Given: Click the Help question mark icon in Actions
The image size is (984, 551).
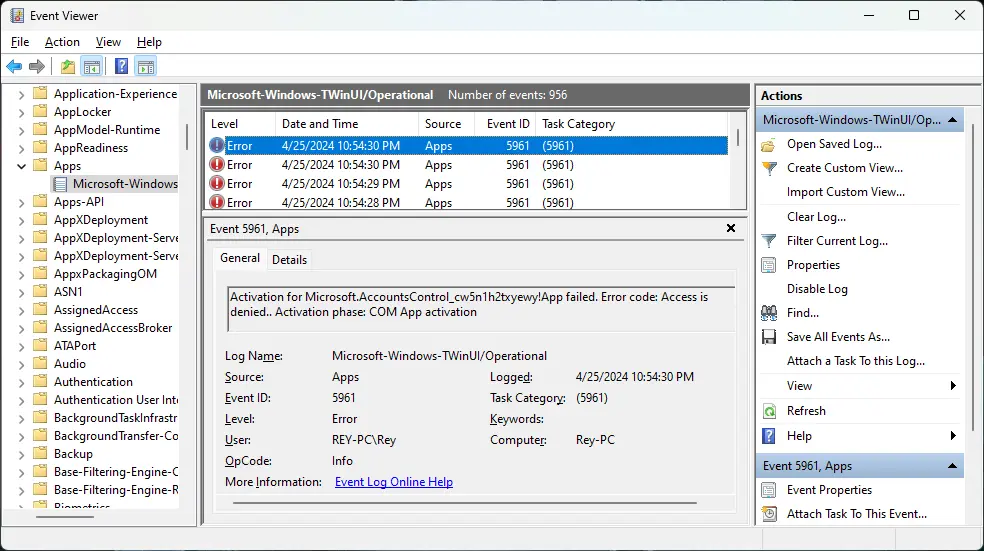Looking at the screenshot, I should [769, 436].
